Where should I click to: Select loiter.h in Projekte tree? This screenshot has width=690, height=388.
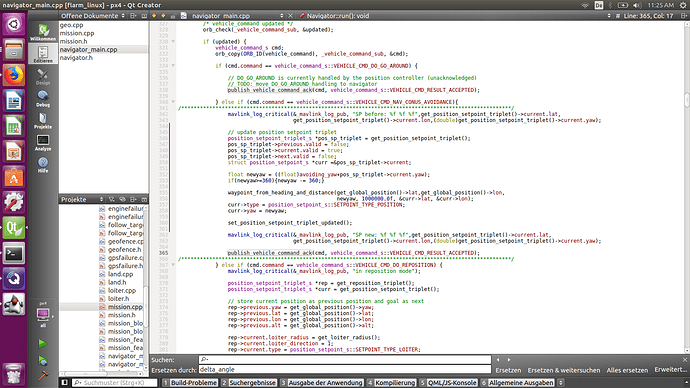click(x=118, y=299)
